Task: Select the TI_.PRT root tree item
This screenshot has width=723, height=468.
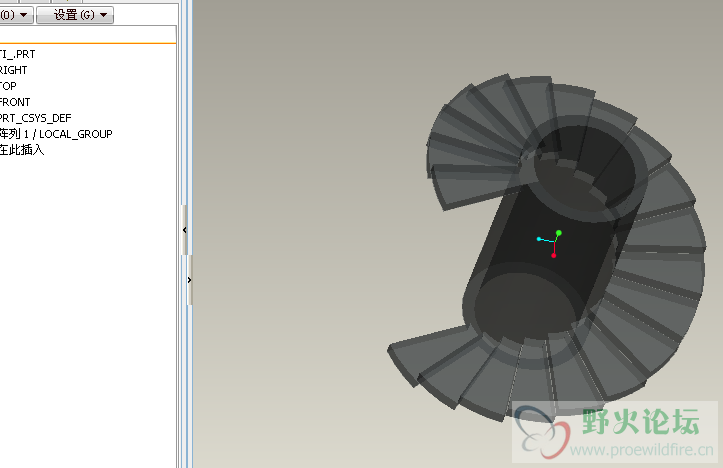Action: (x=18, y=54)
